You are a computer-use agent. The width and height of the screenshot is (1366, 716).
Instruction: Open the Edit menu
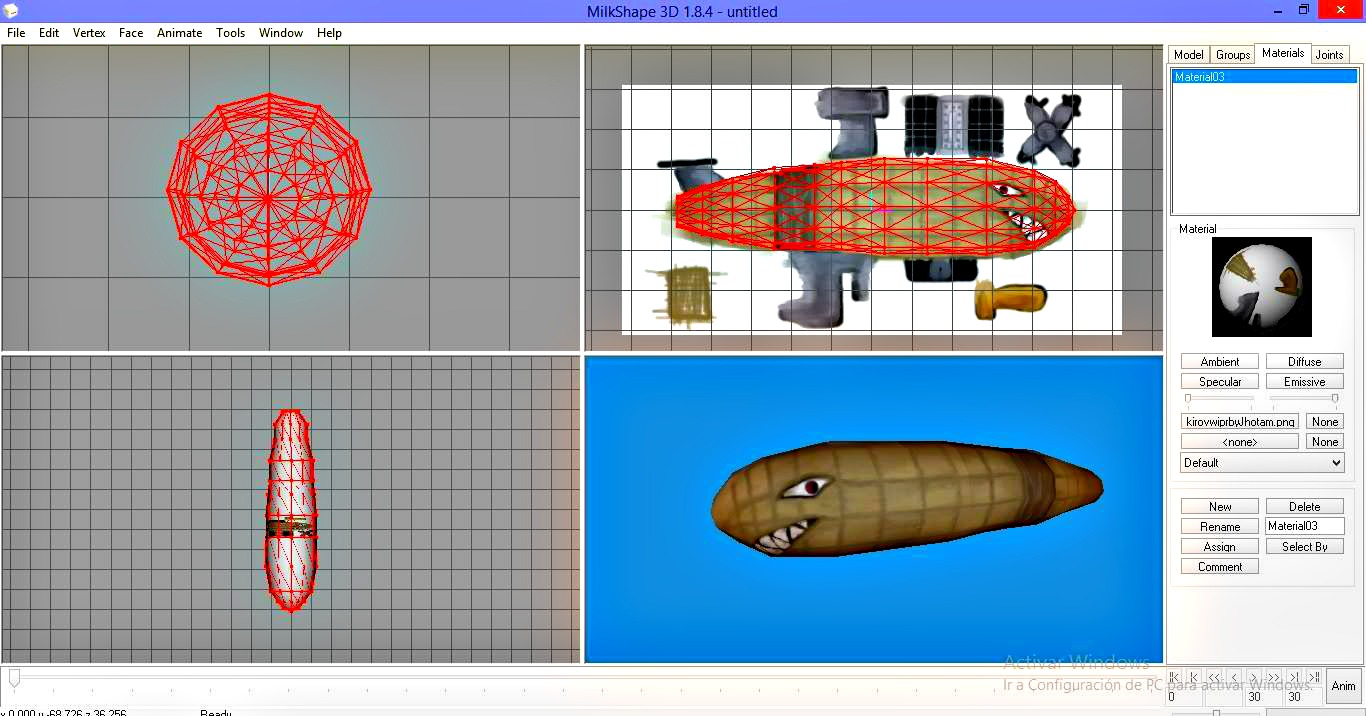point(49,33)
